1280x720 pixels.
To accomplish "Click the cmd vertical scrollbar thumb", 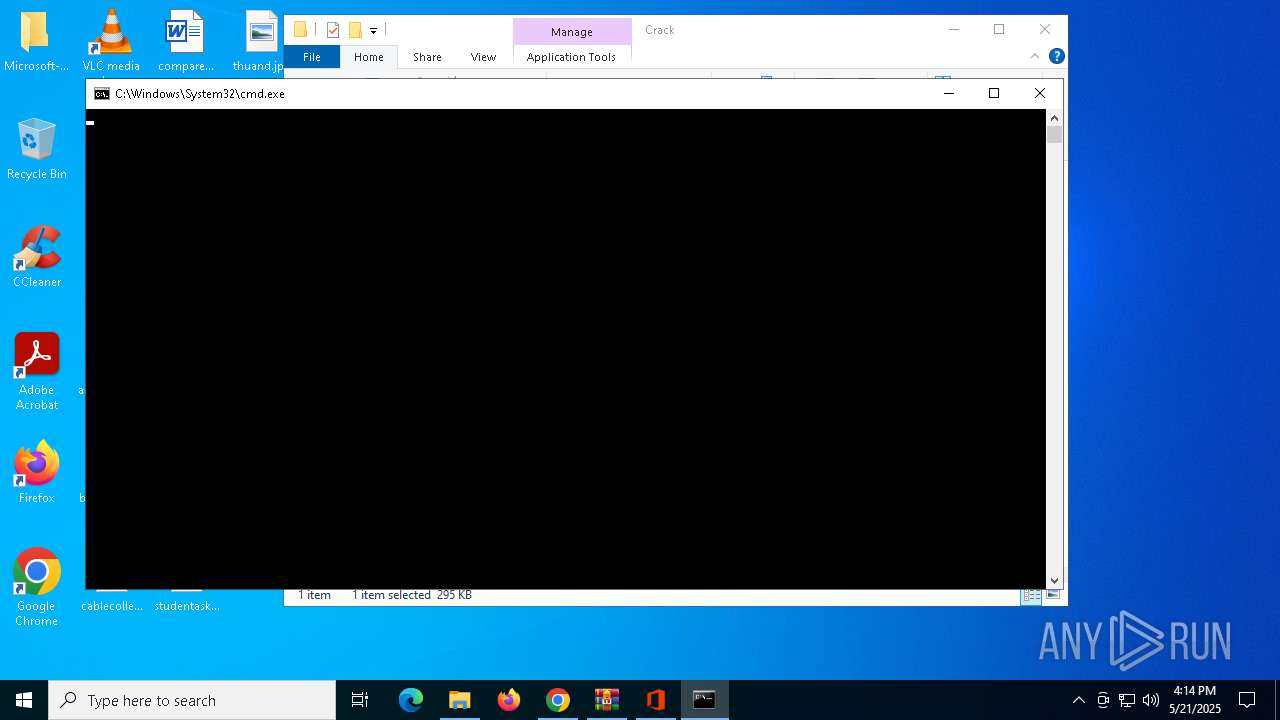I will [x=1054, y=134].
